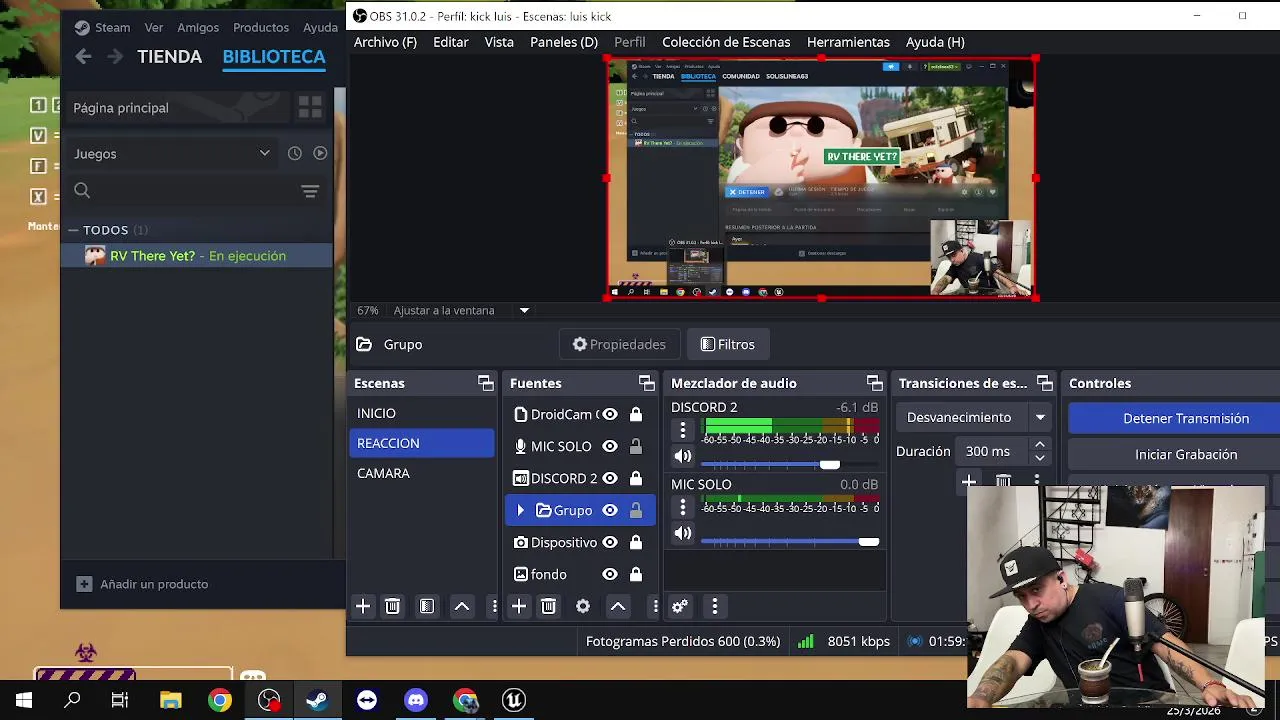Hide the Grupo source
This screenshot has width=1280, height=720.
click(610, 510)
